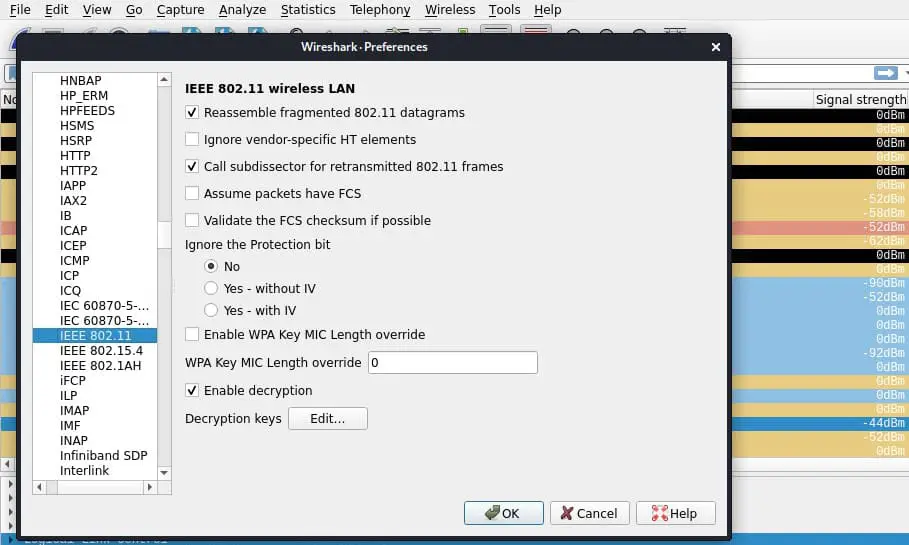909x545 pixels.
Task: Select ICQ protocol entry
Action: tap(70, 291)
